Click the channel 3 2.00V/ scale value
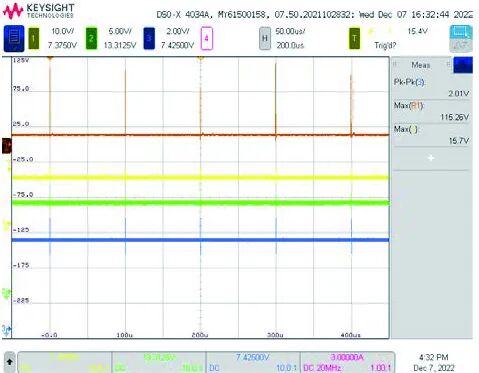Screen dimensions: 479x373 tap(178, 31)
